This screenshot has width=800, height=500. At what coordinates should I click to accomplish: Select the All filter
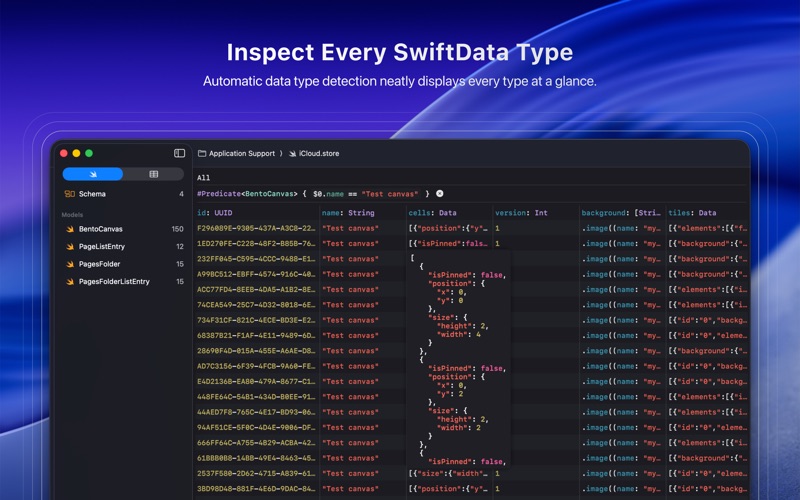204,178
